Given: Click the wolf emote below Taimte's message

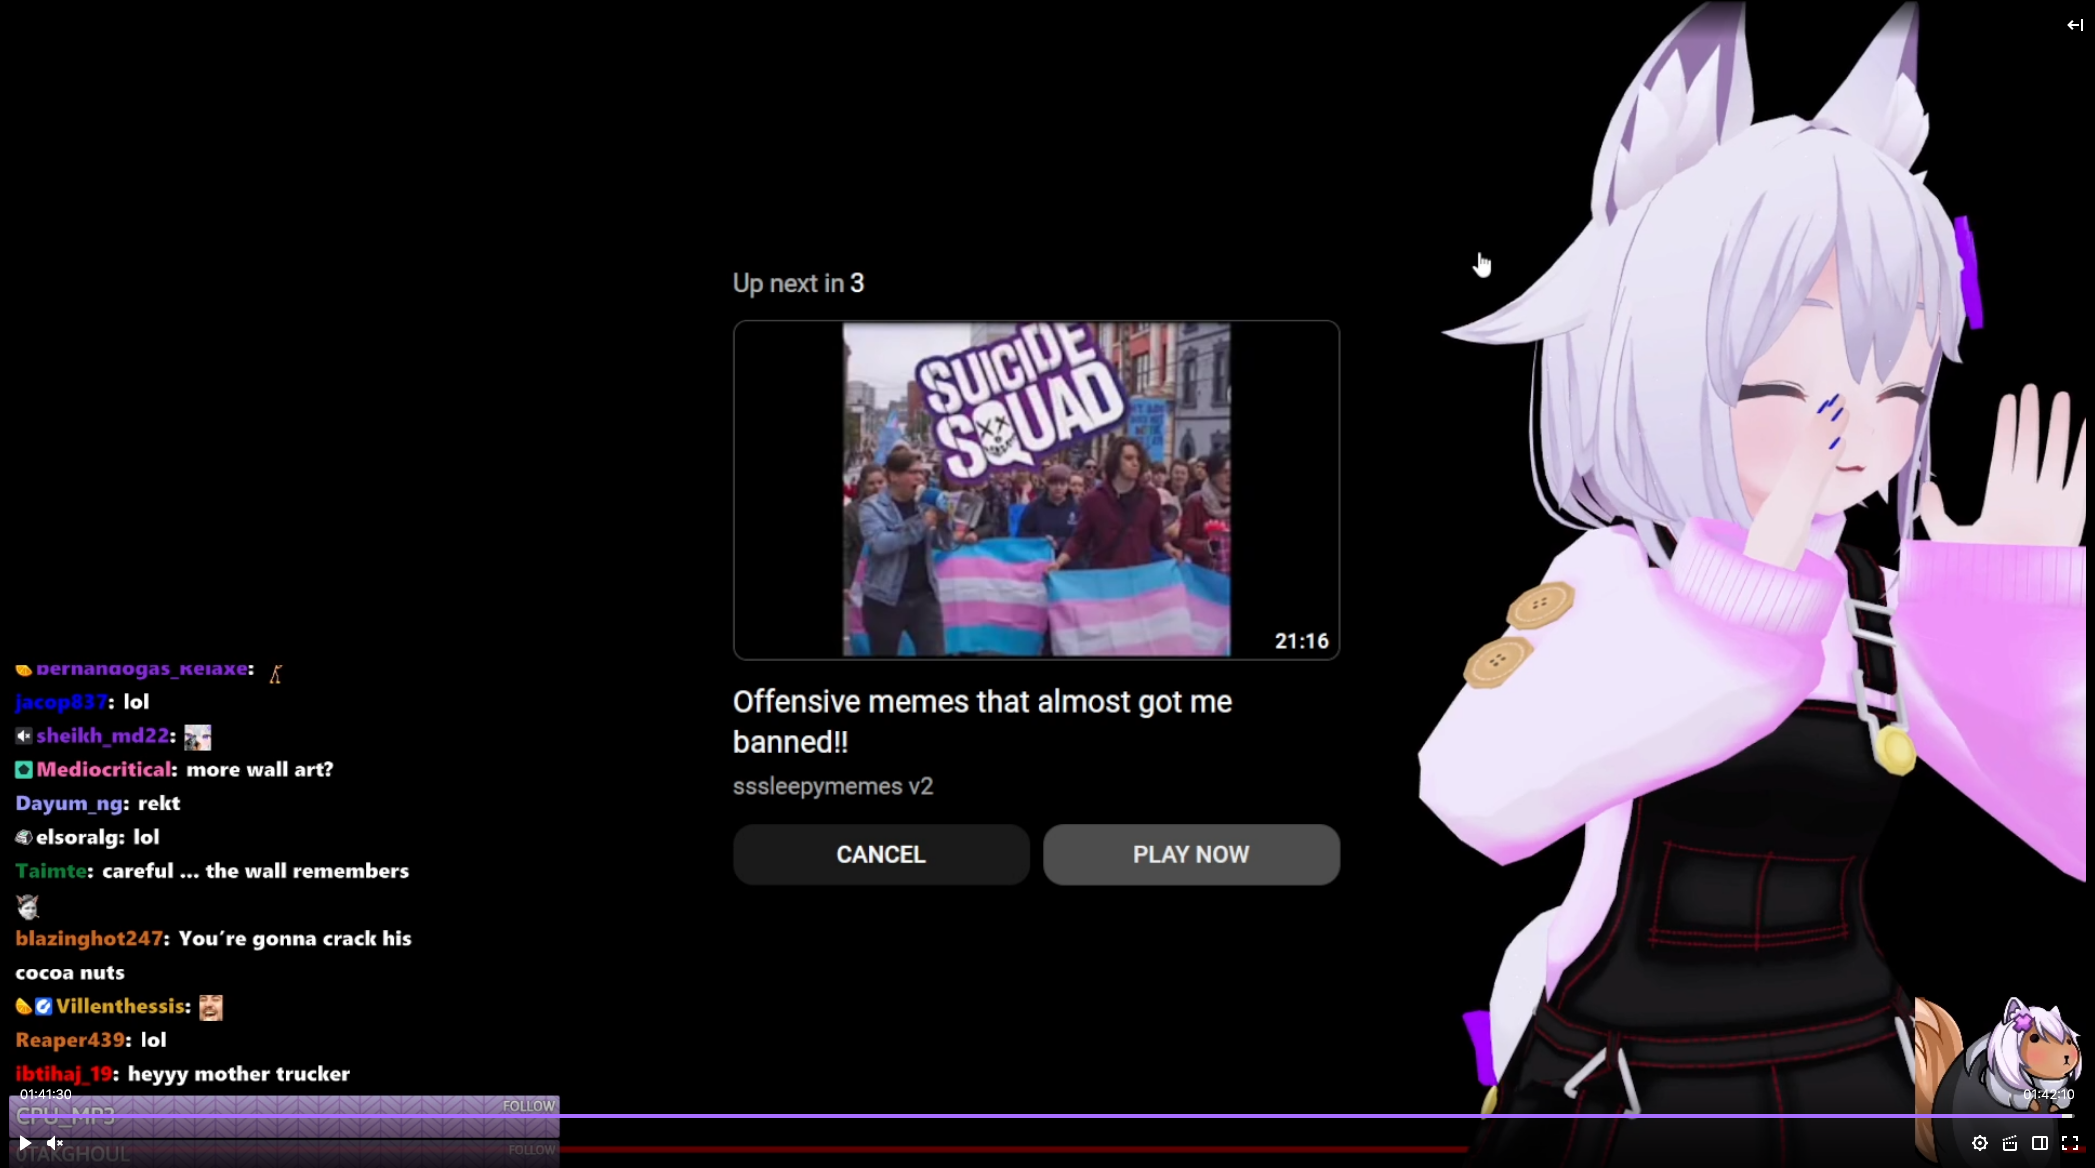Looking at the screenshot, I should coord(28,907).
